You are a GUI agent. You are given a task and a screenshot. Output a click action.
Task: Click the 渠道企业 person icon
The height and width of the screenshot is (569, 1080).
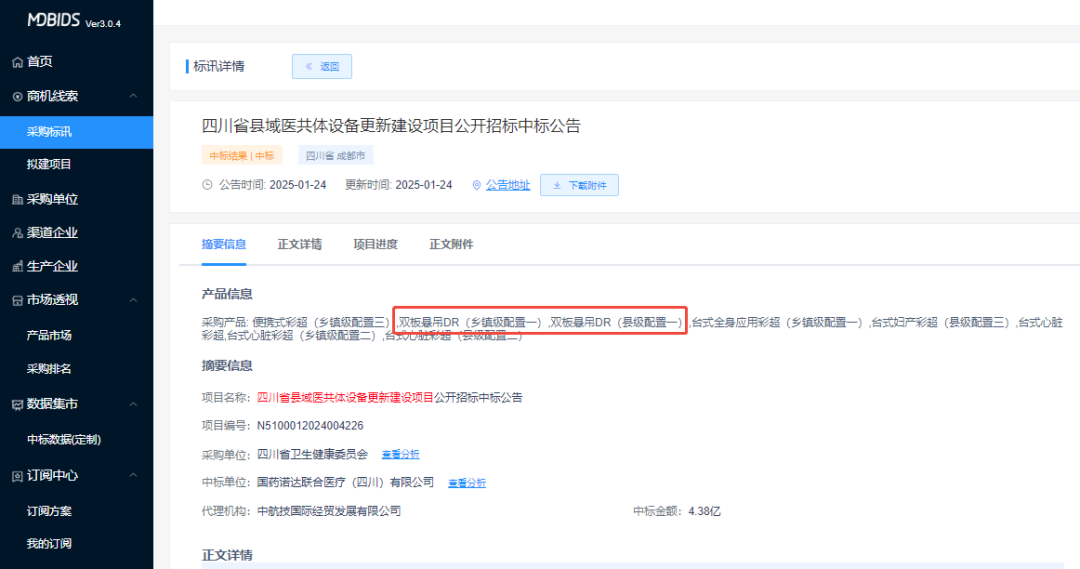[x=17, y=234]
